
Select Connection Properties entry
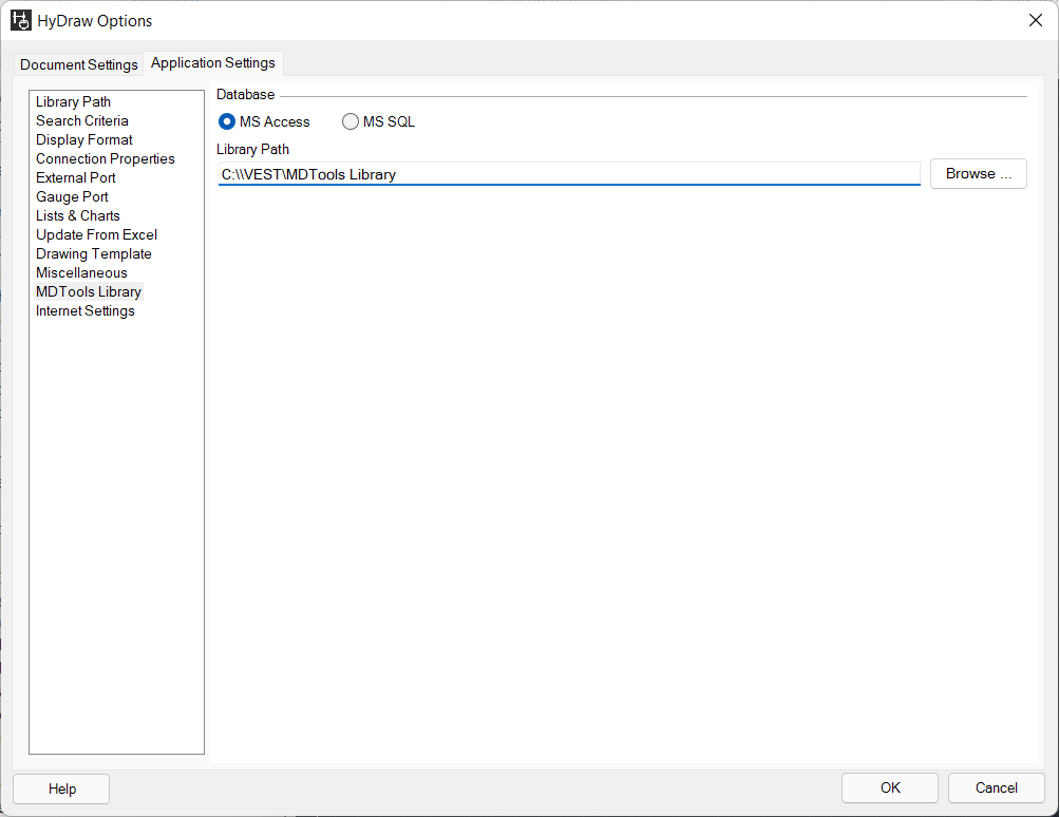pyautogui.click(x=105, y=158)
